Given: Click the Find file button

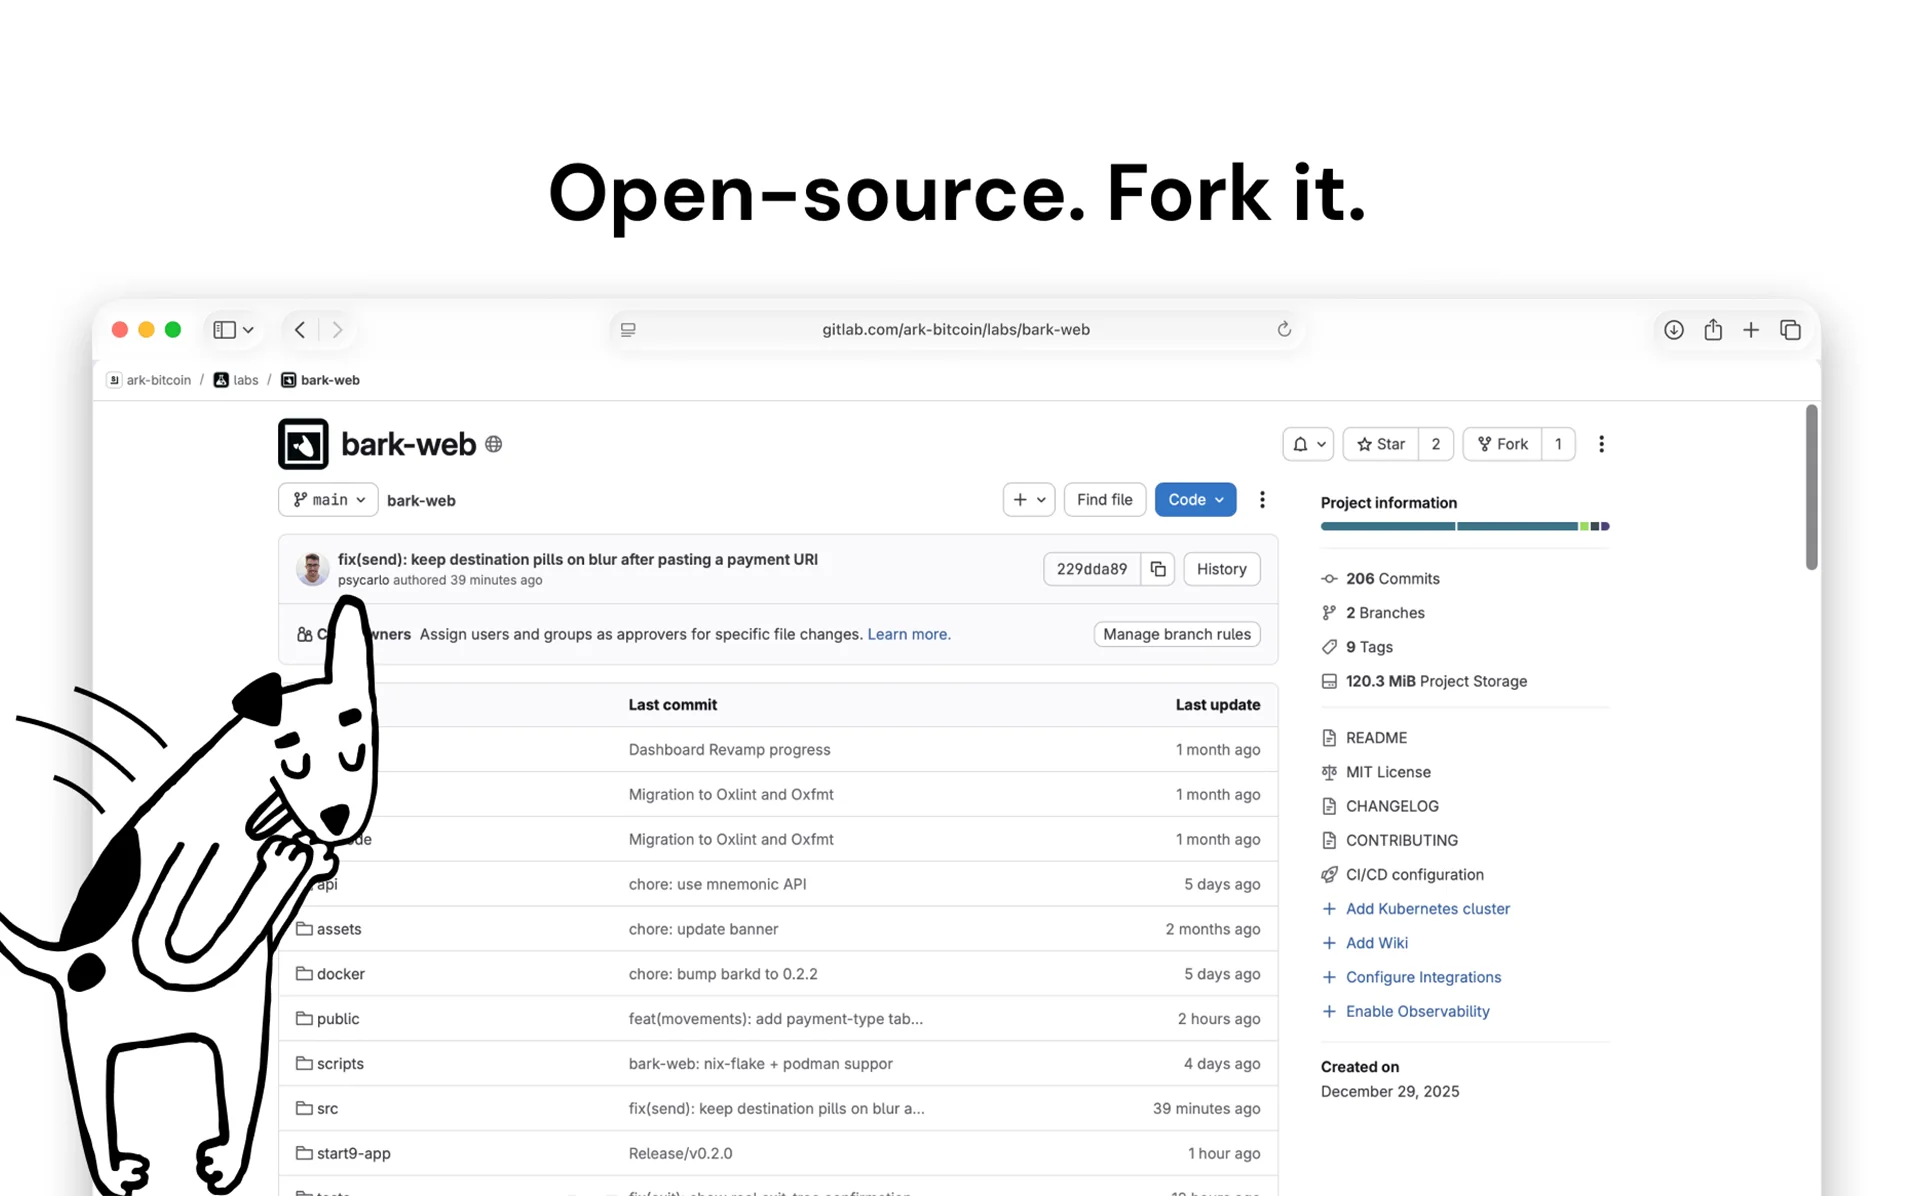Looking at the screenshot, I should (1104, 500).
